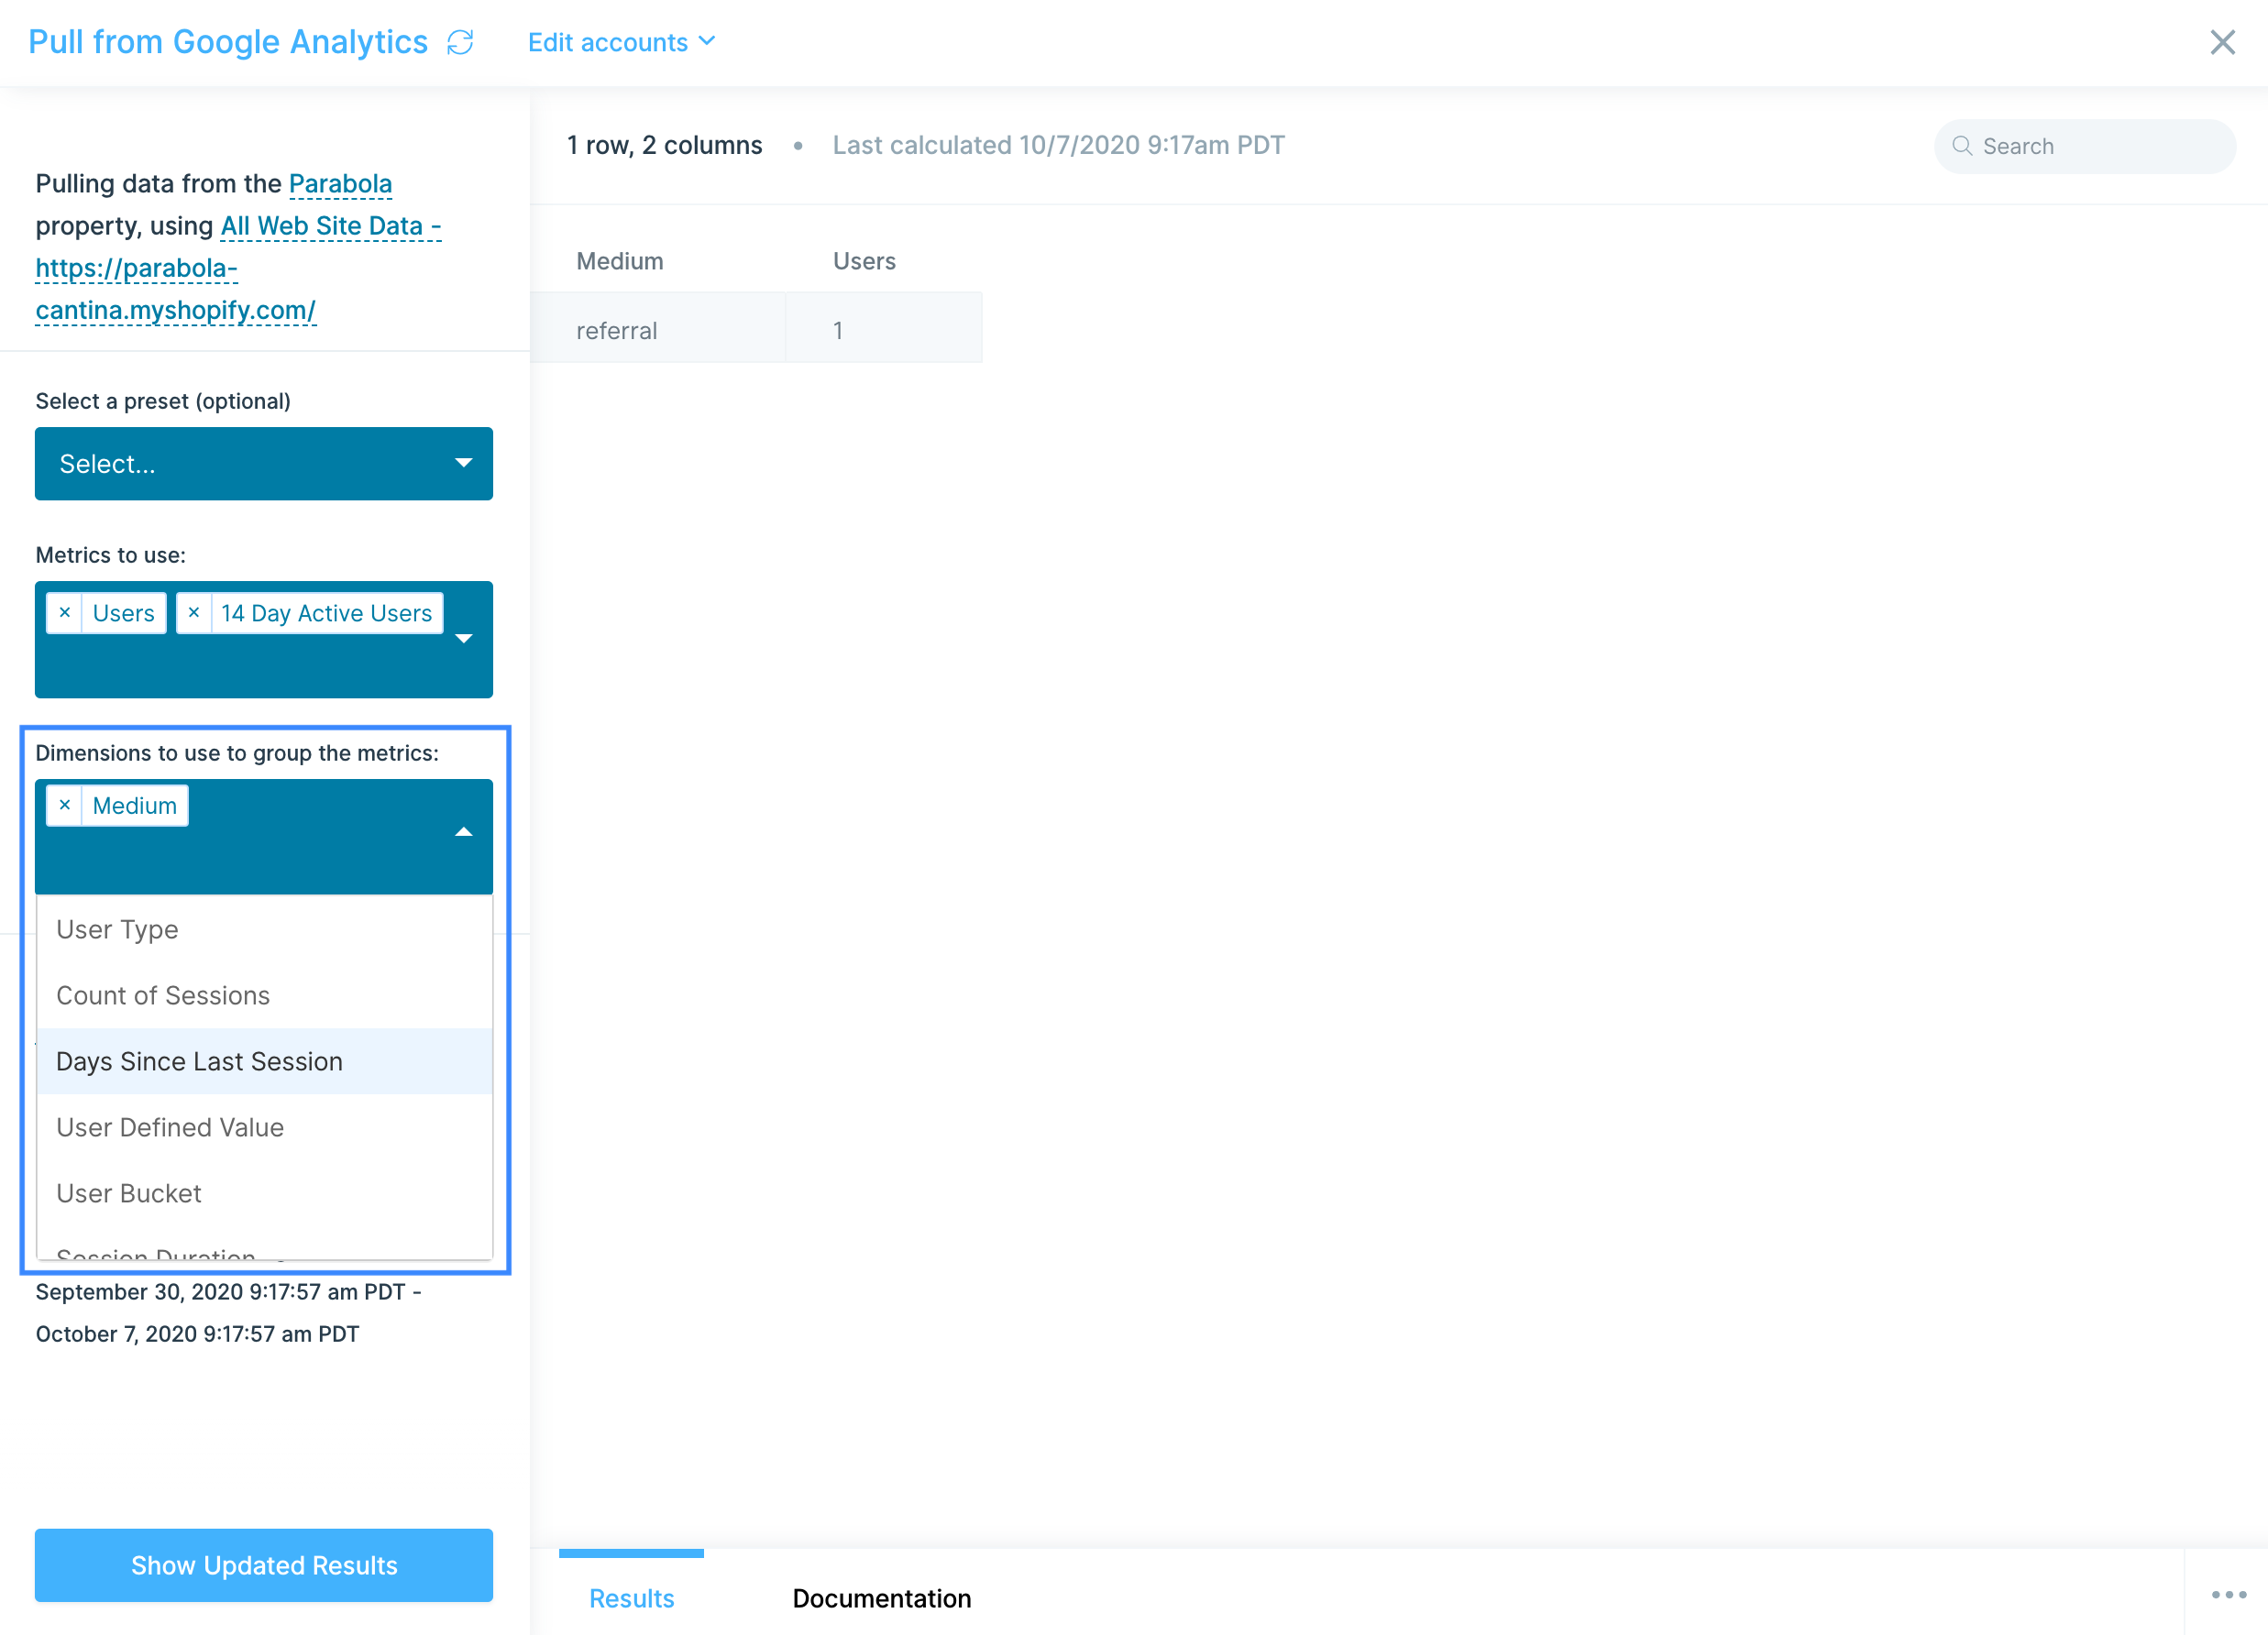Click into the Search field
2268x1635 pixels.
pyautogui.click(x=2085, y=146)
